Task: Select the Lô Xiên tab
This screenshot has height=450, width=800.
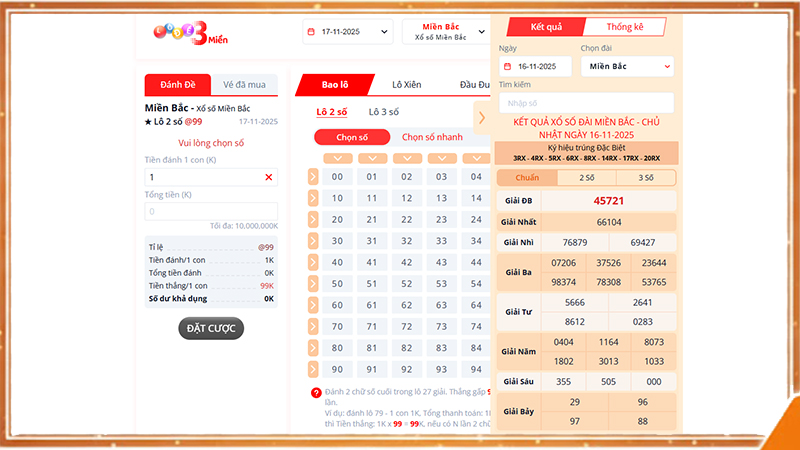Action: click(x=407, y=85)
